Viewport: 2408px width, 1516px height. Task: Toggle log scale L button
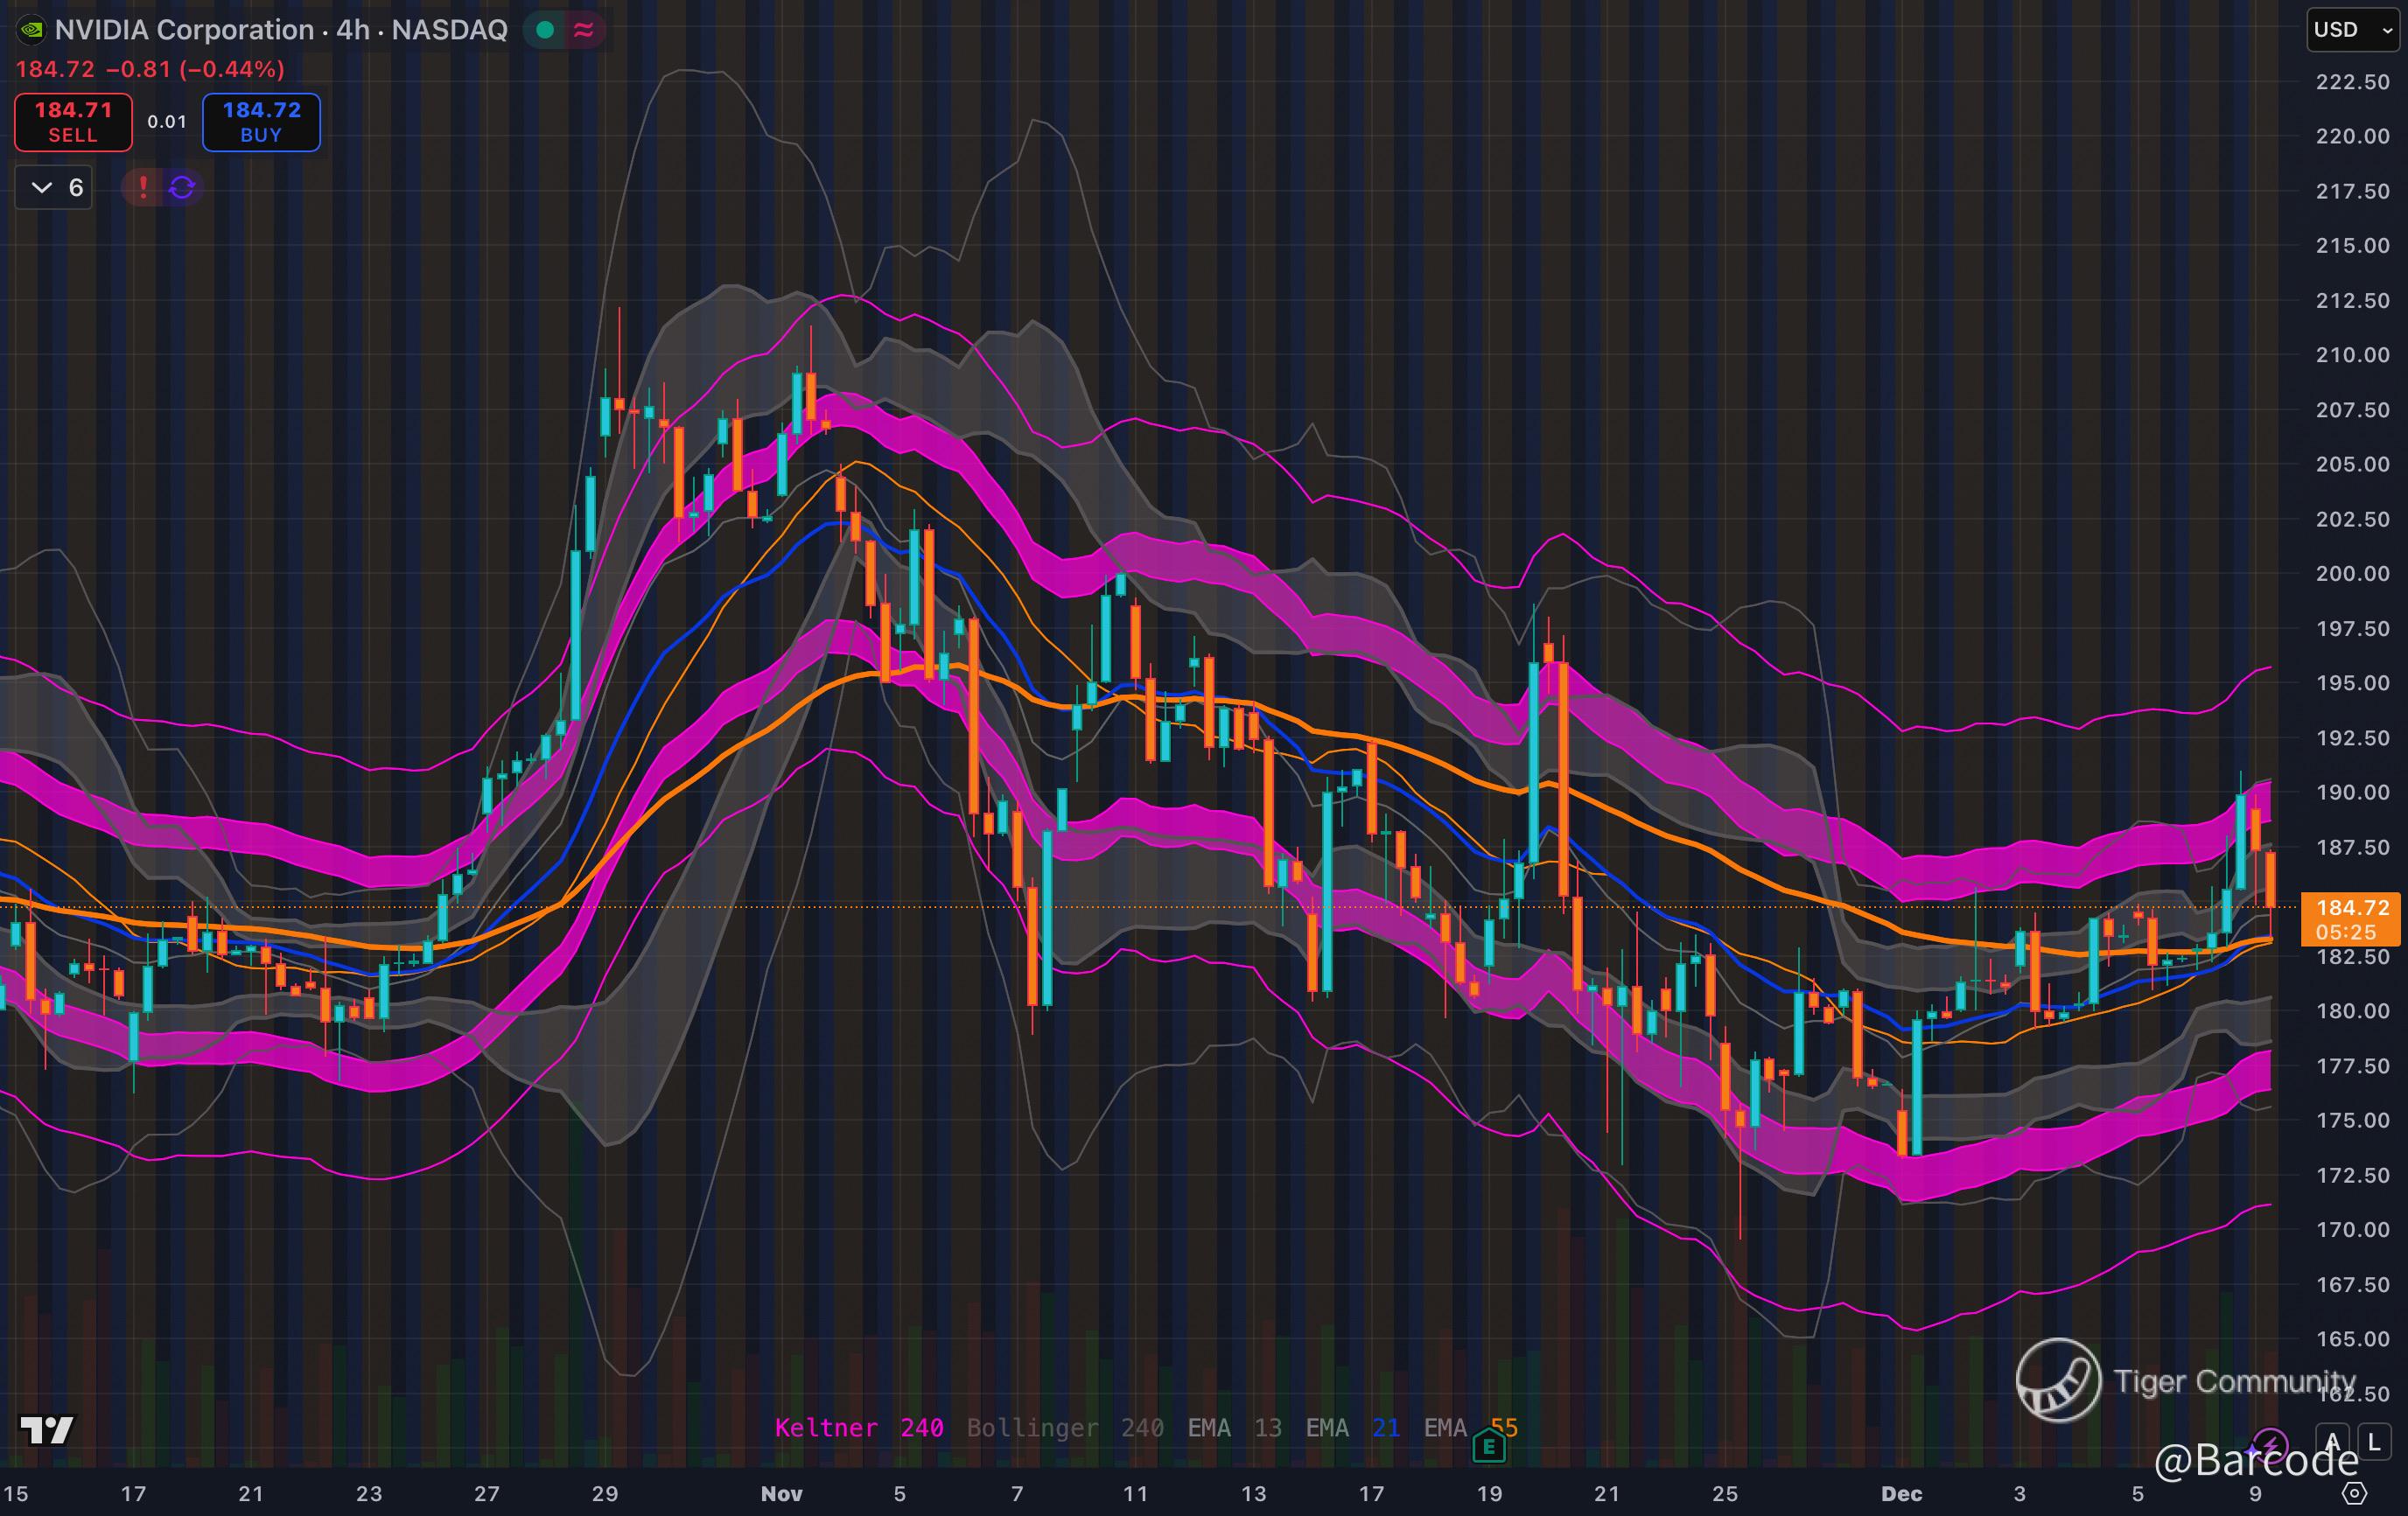[2374, 1442]
